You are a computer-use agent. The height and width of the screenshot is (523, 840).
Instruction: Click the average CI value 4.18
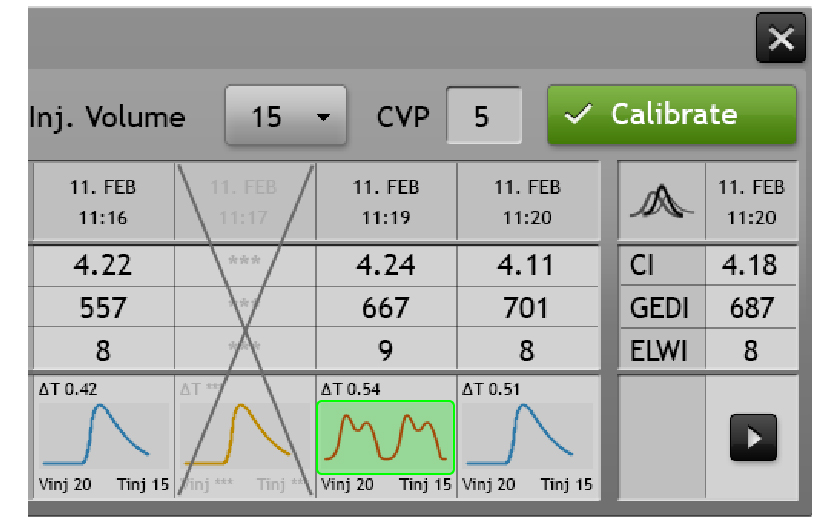751,266
